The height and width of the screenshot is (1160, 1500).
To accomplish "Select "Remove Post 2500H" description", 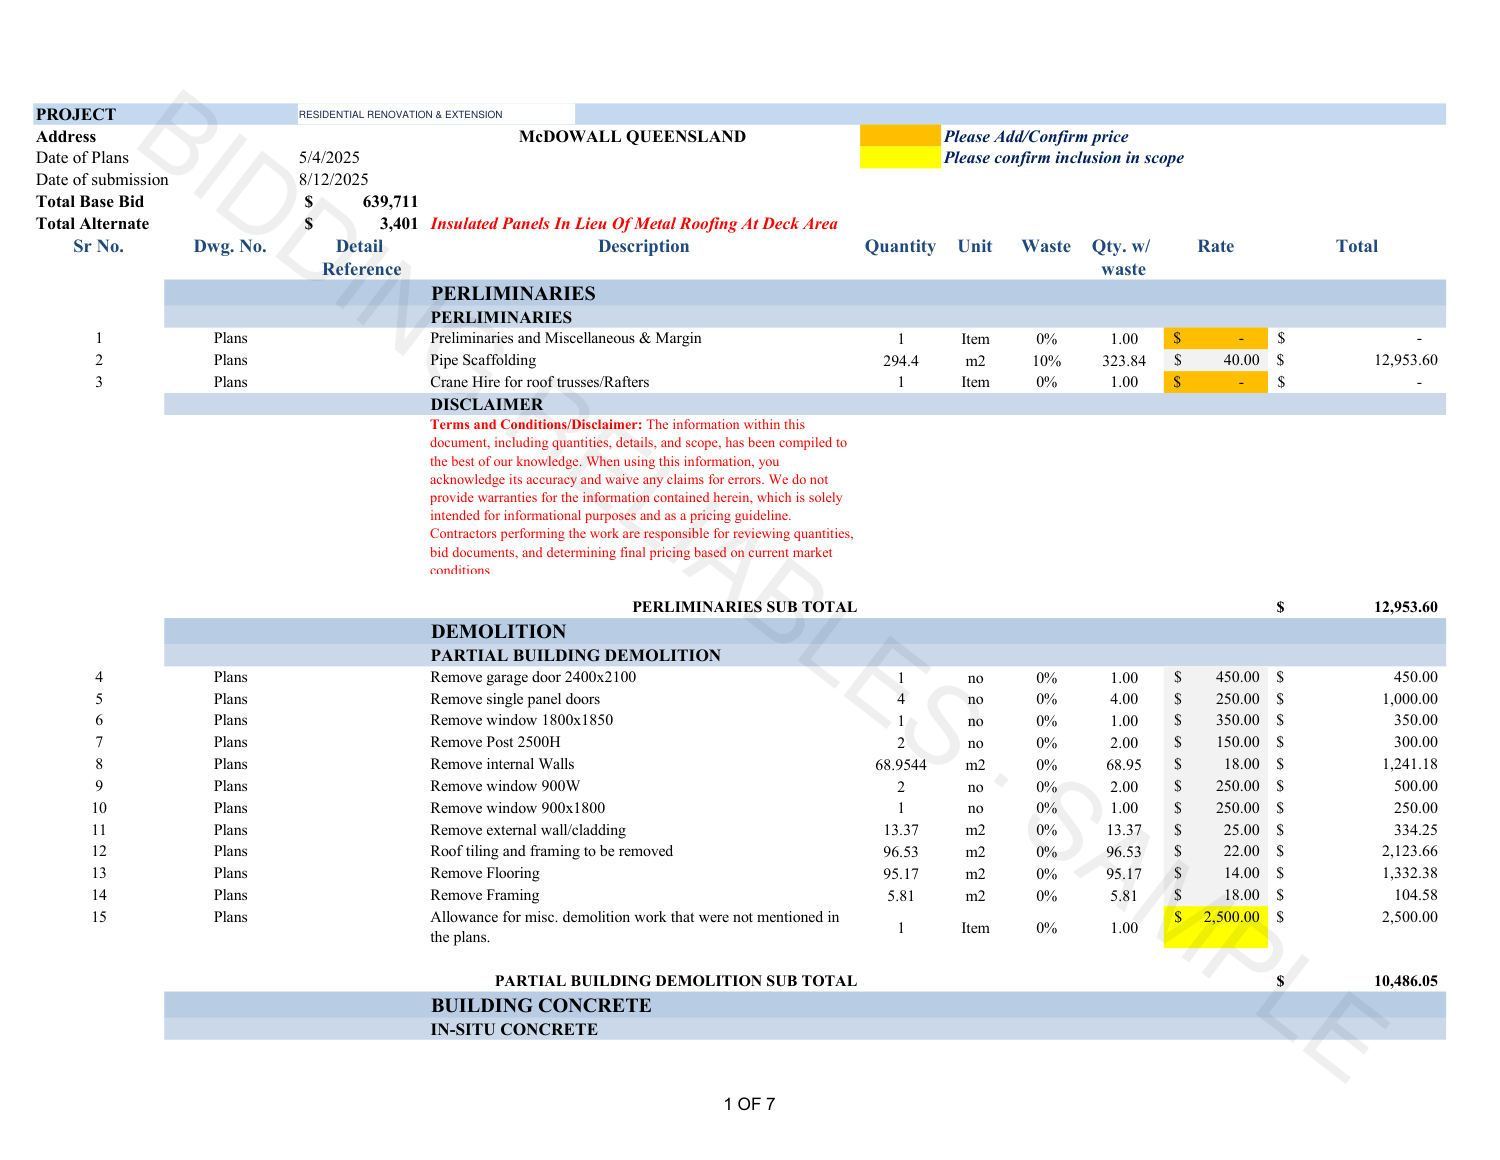I will [495, 742].
